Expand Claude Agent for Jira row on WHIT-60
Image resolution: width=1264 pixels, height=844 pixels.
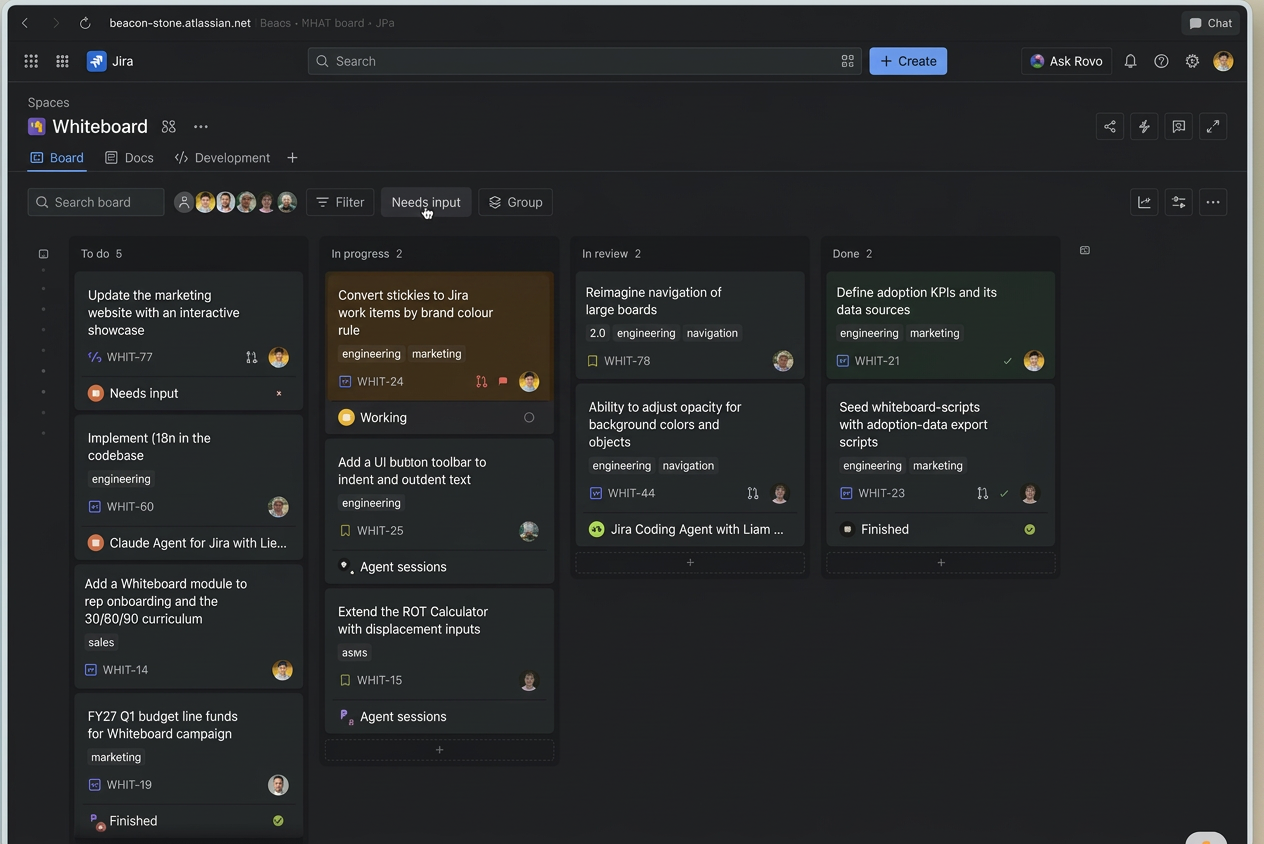click(x=189, y=543)
